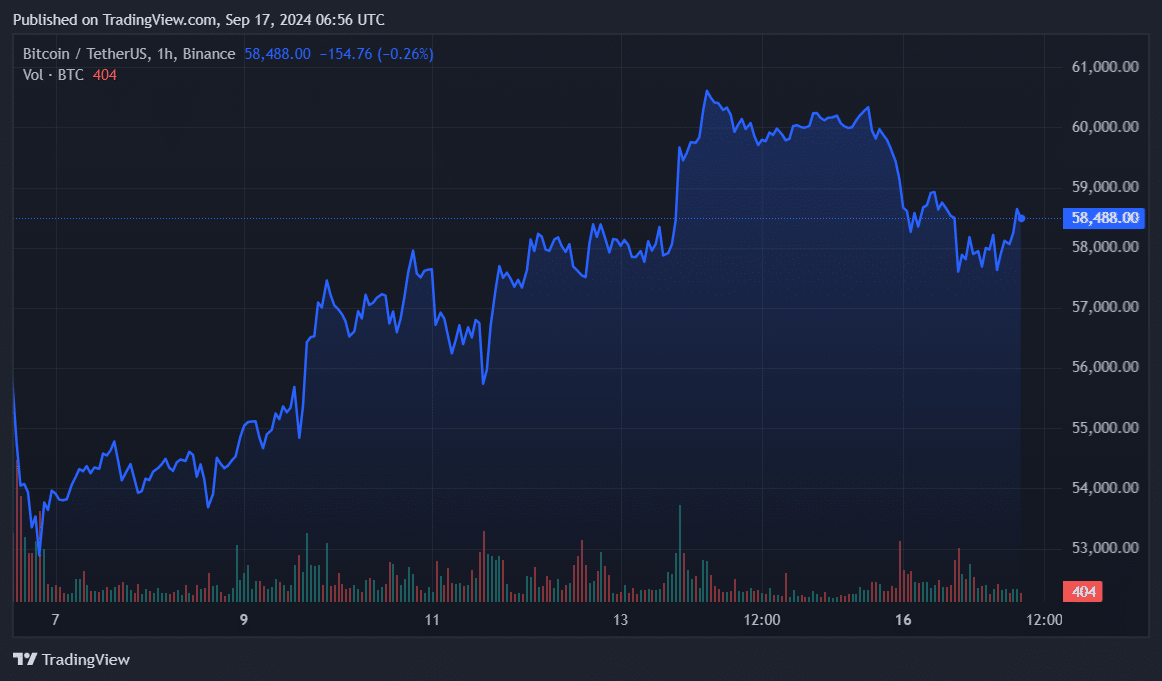Click the red 404 label on right scale
Screen dimensions: 1162x681
(1081, 592)
